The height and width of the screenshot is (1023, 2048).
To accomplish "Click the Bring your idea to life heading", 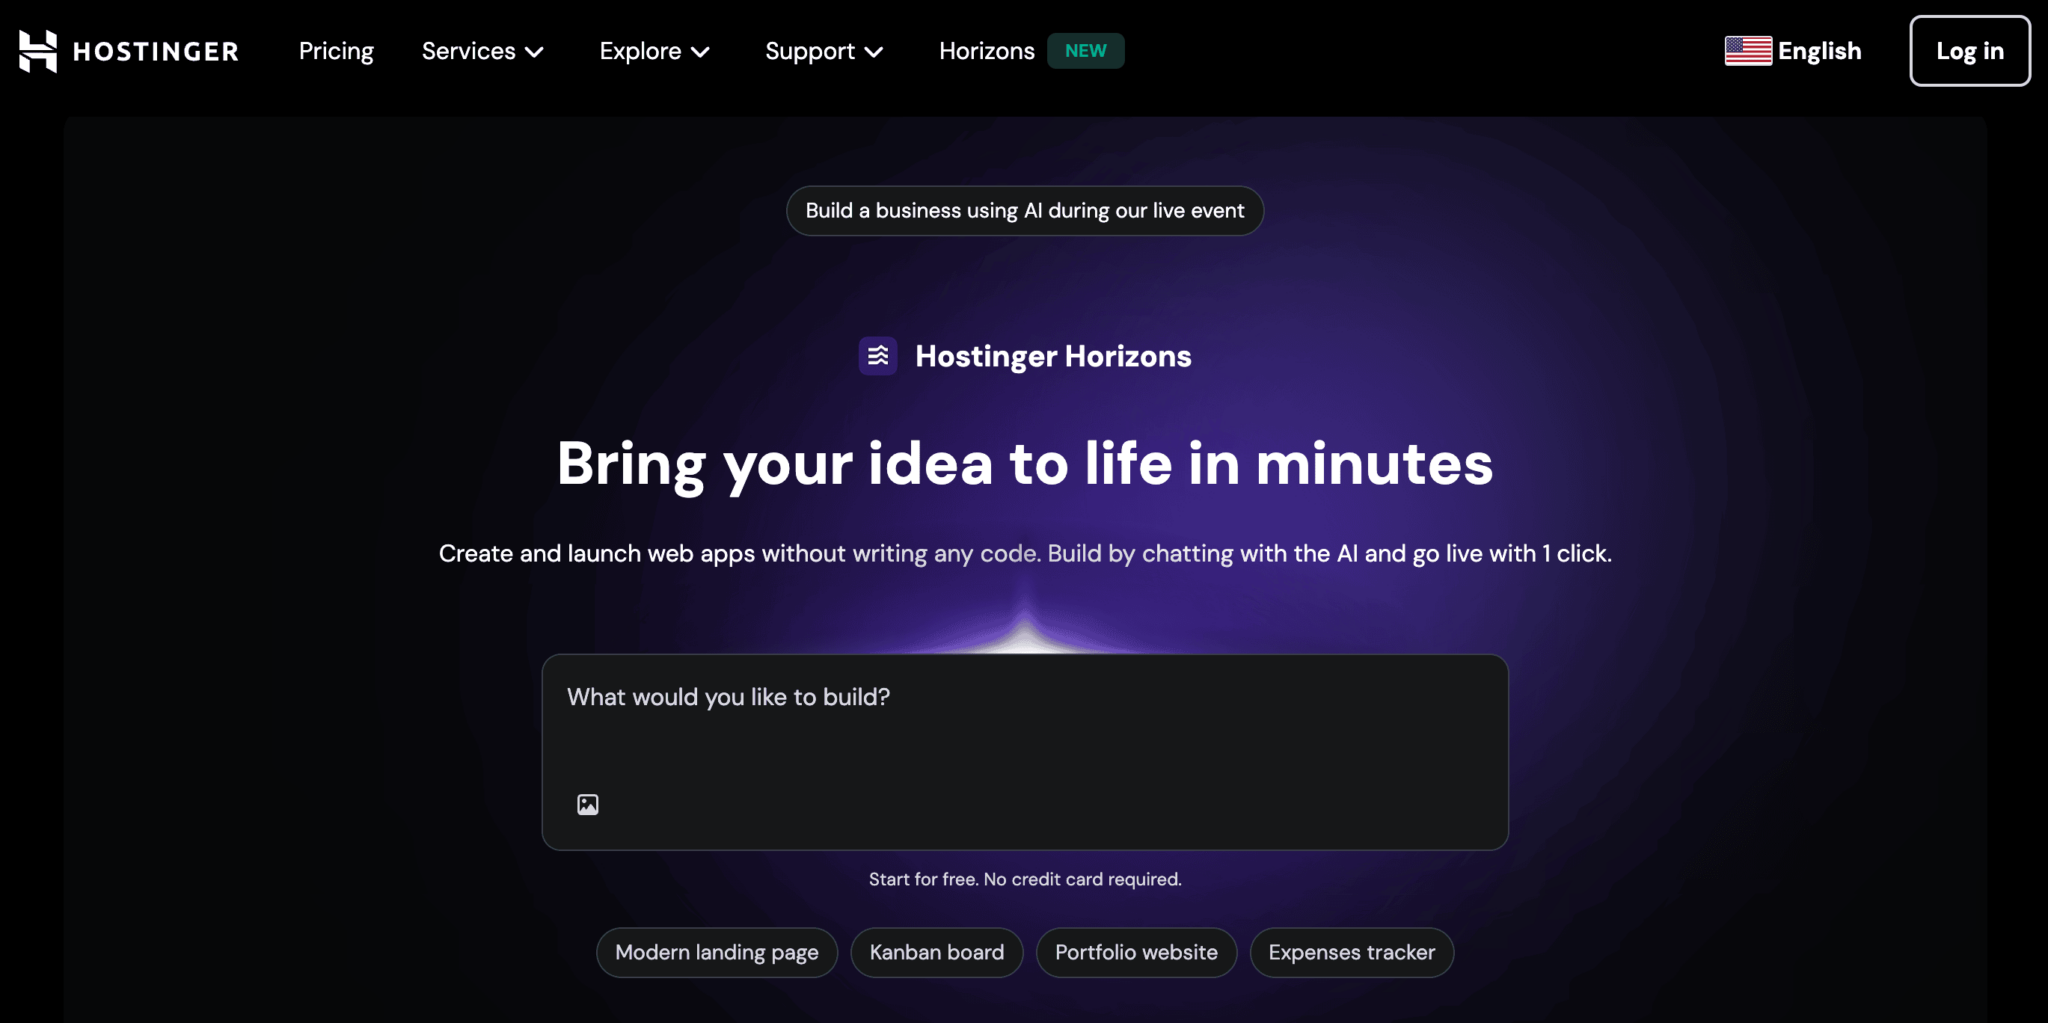I will click(x=1024, y=463).
